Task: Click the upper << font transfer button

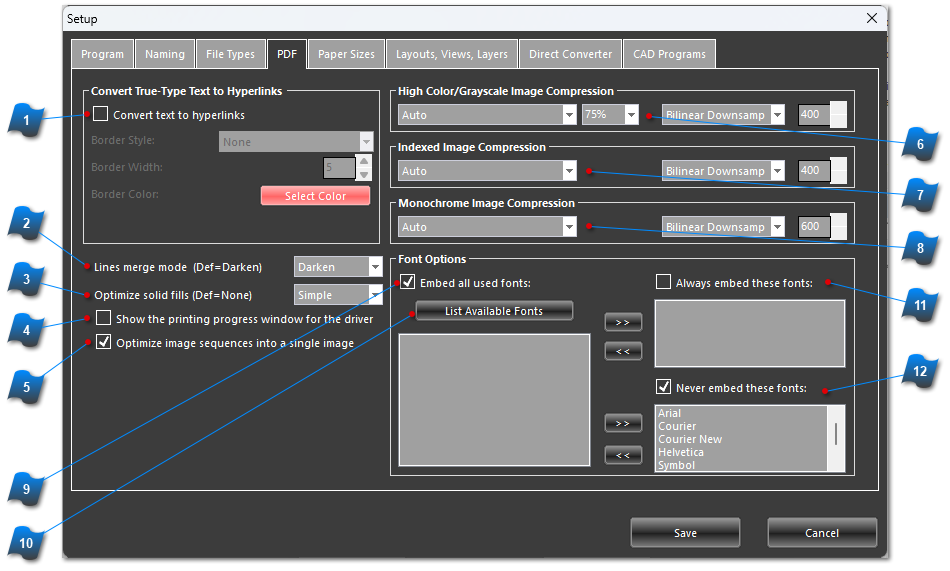Action: (622, 350)
